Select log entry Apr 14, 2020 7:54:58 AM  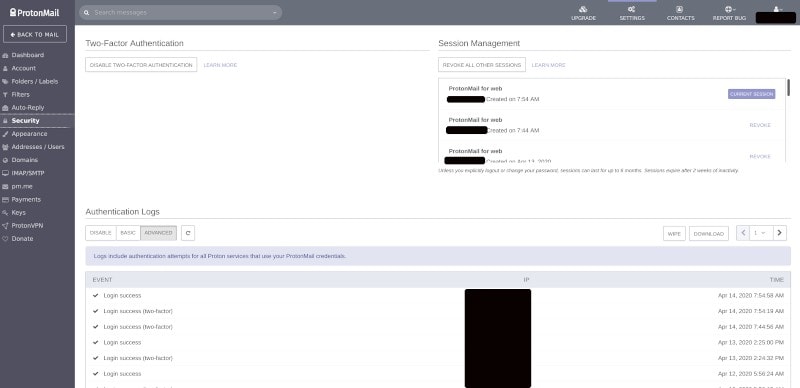(x=438, y=296)
